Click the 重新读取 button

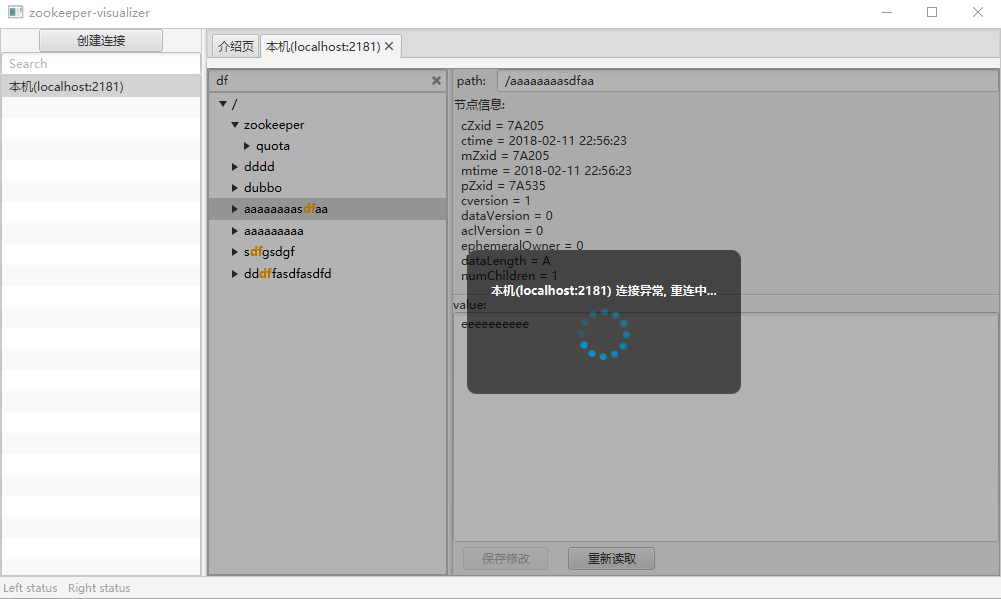(612, 558)
